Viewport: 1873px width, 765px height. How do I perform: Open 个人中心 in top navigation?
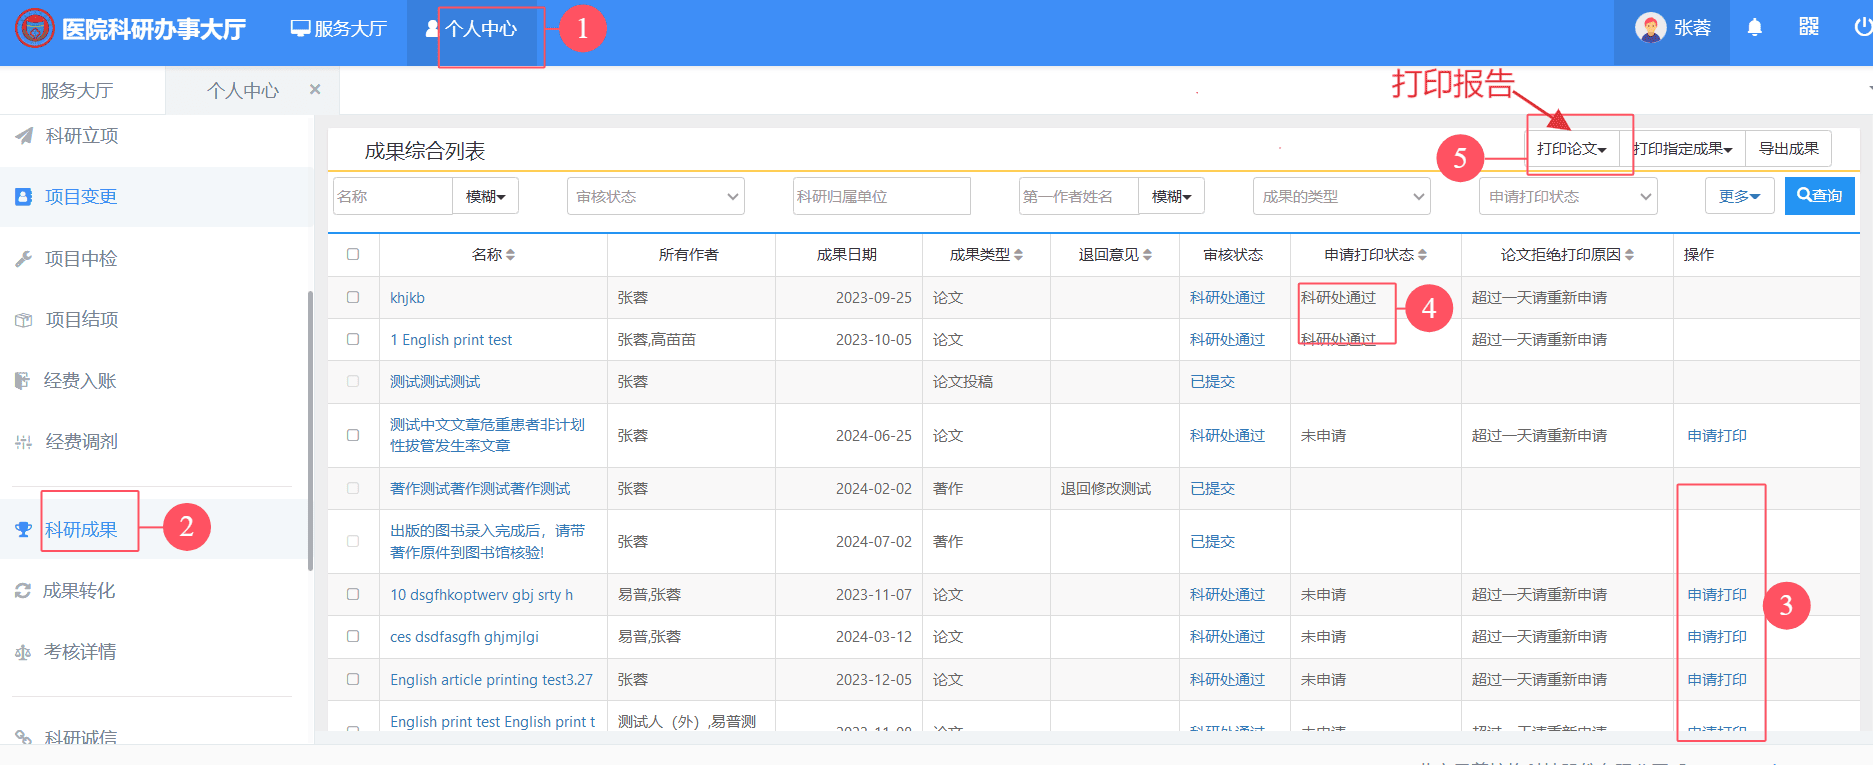click(x=472, y=29)
